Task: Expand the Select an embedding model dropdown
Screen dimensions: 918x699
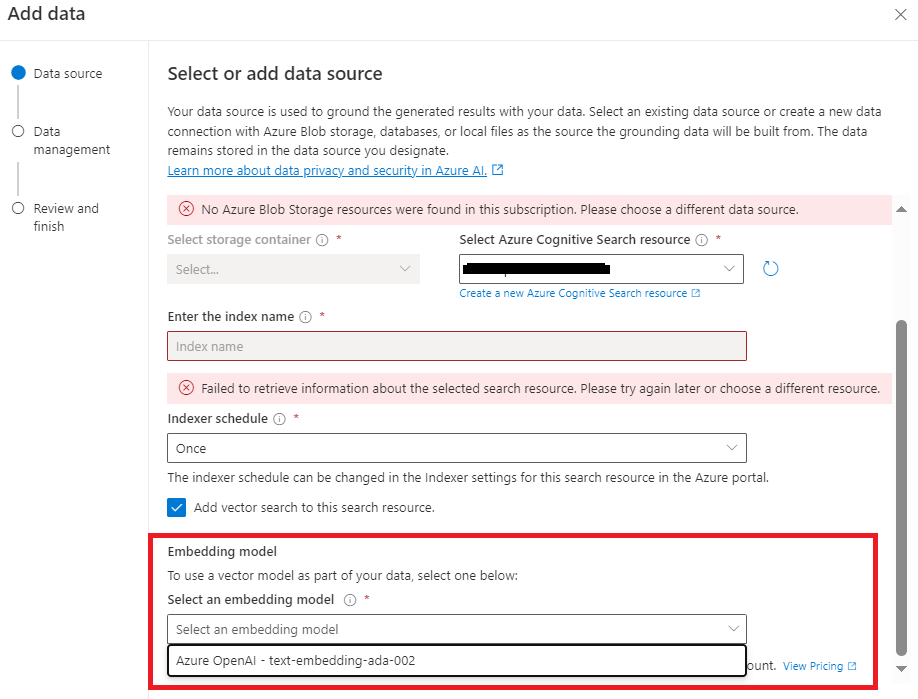Action: [455, 629]
